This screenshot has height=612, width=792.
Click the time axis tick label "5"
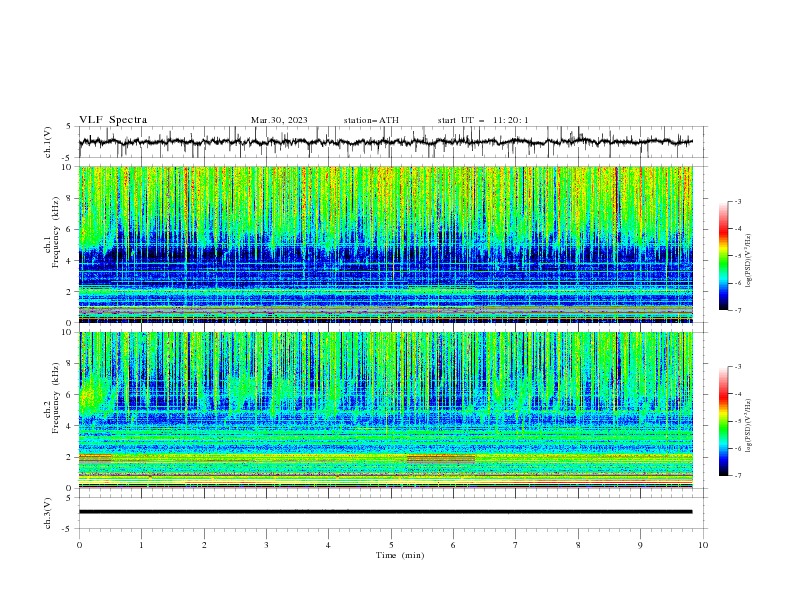(391, 545)
